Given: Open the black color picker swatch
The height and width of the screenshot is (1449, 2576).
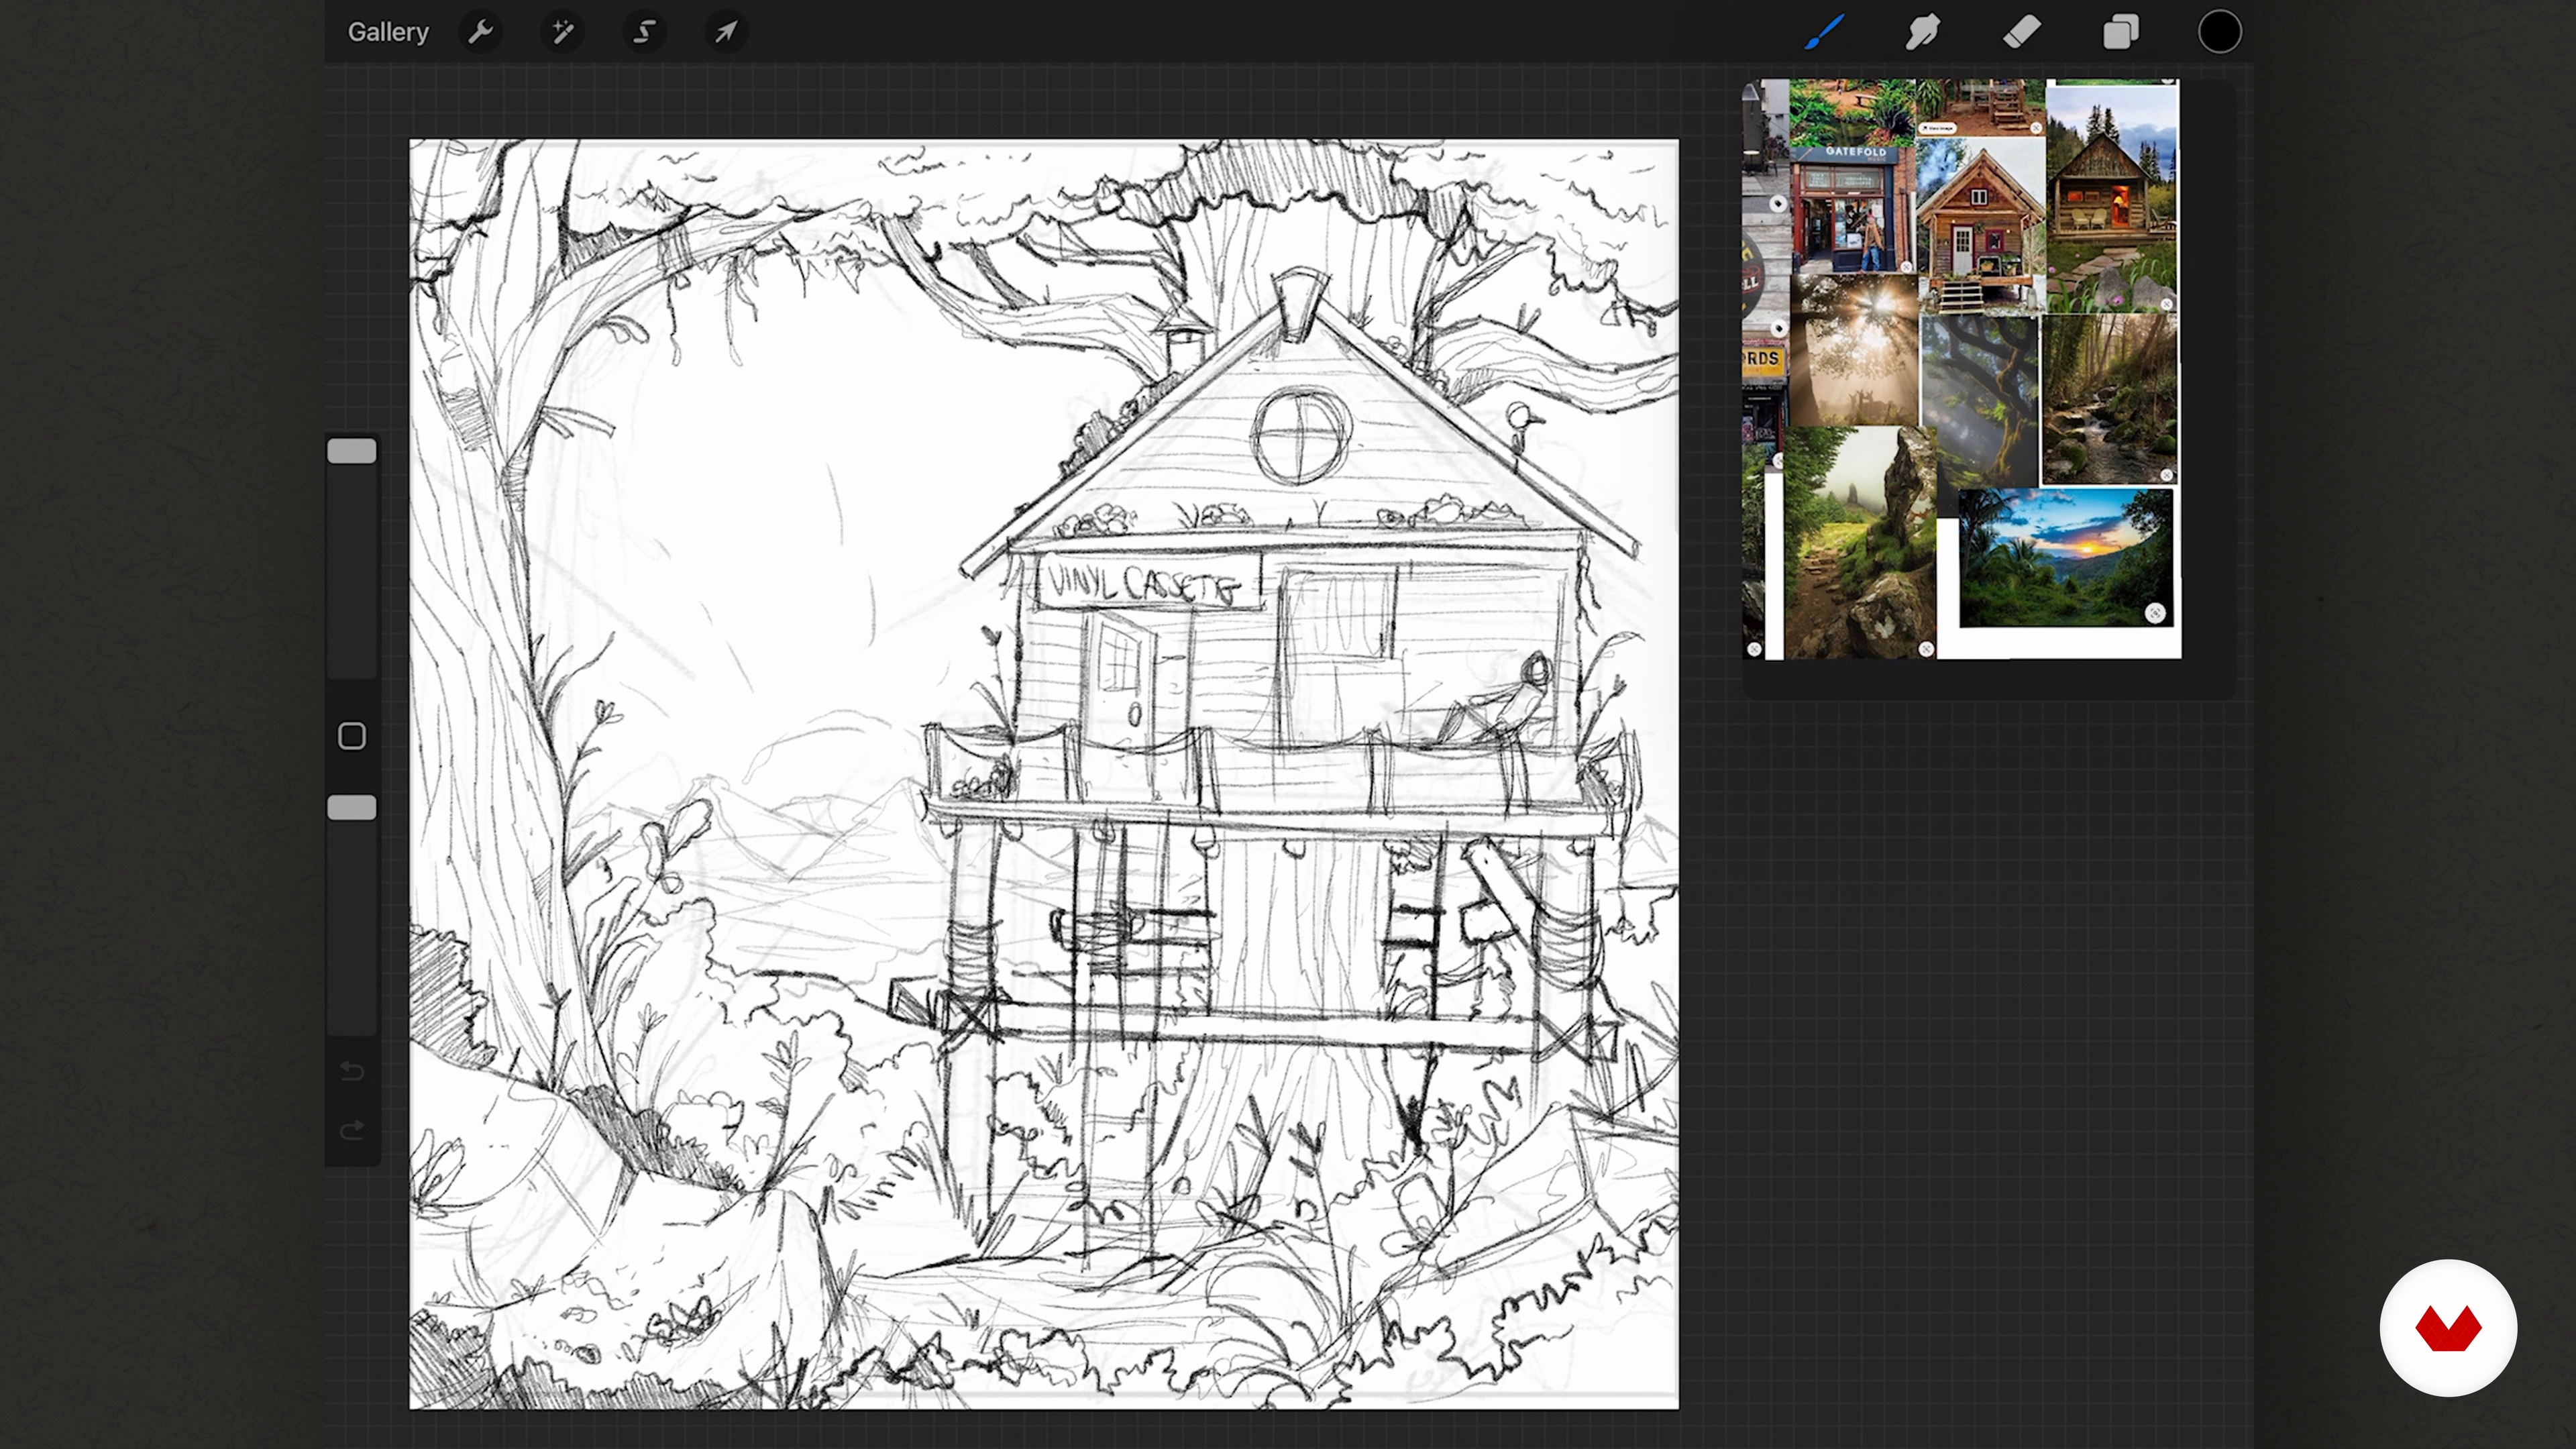Looking at the screenshot, I should 2219,32.
